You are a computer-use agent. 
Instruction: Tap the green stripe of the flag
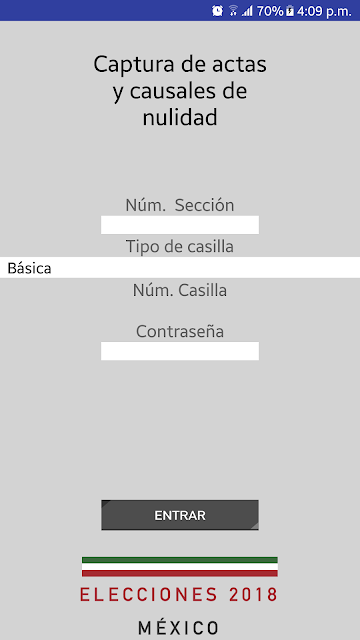[x=180, y=560]
